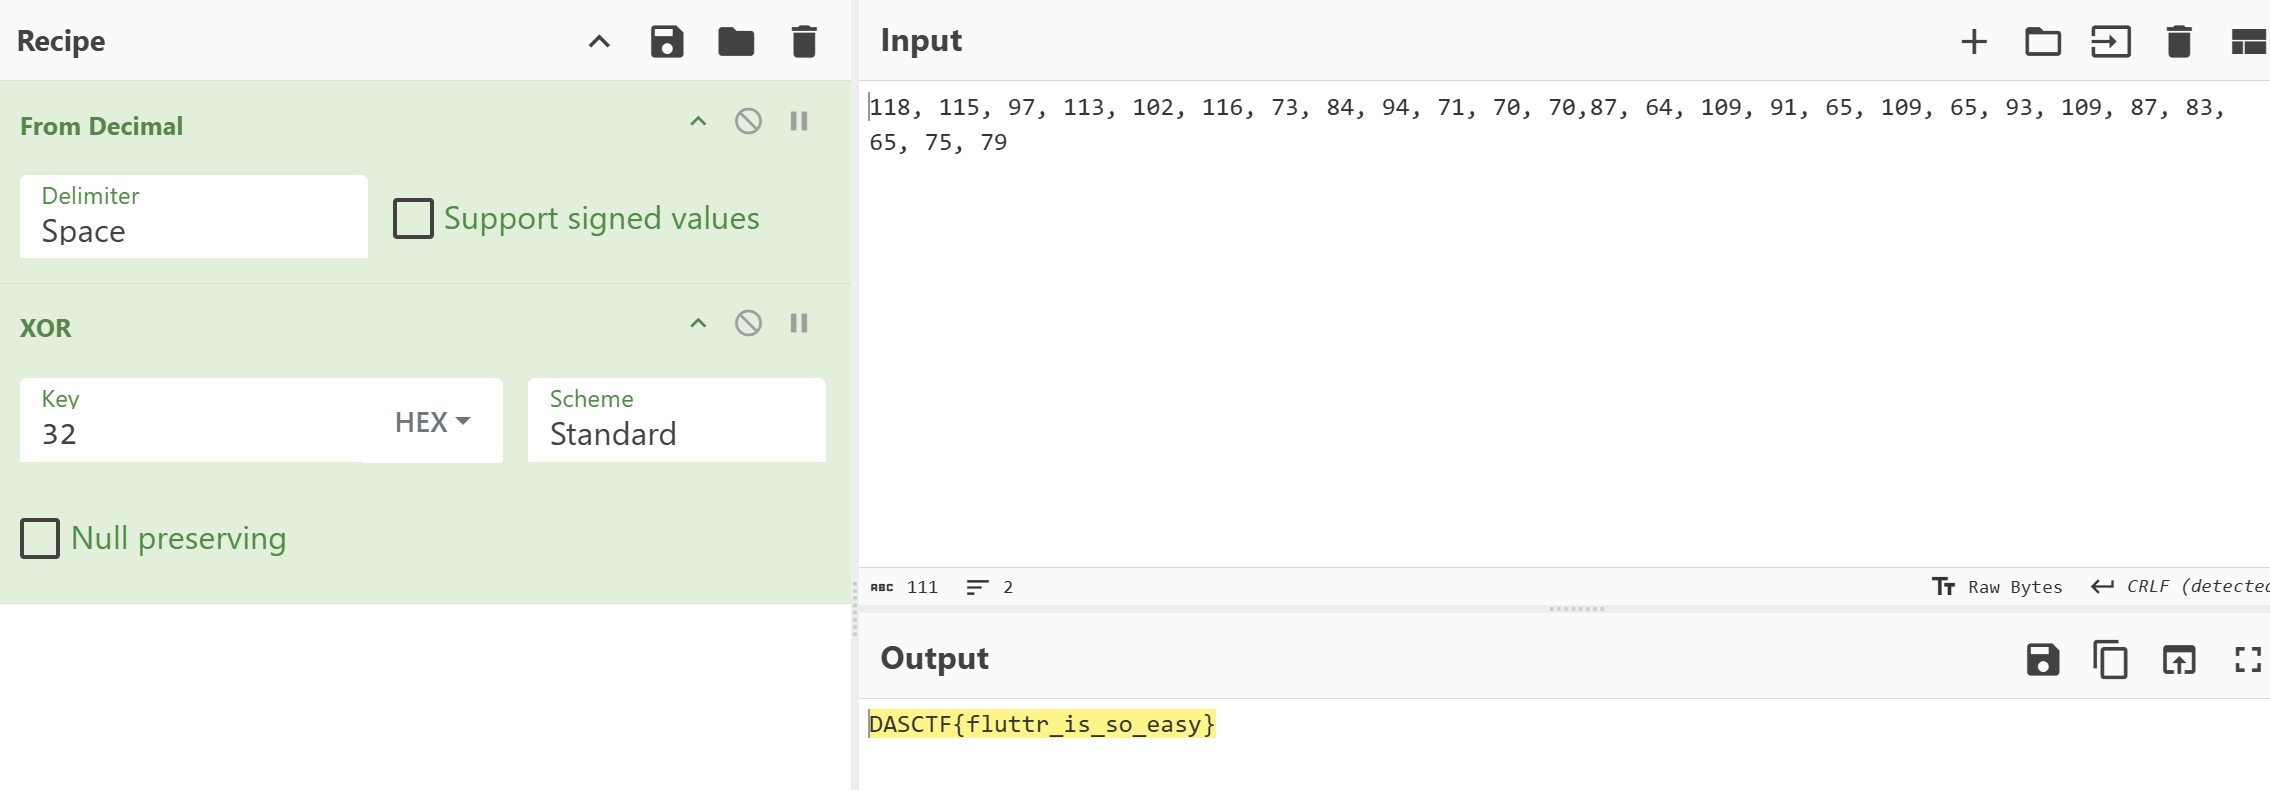The width and height of the screenshot is (2270, 790).
Task: Disable the From Decimal operation
Action: tap(748, 122)
